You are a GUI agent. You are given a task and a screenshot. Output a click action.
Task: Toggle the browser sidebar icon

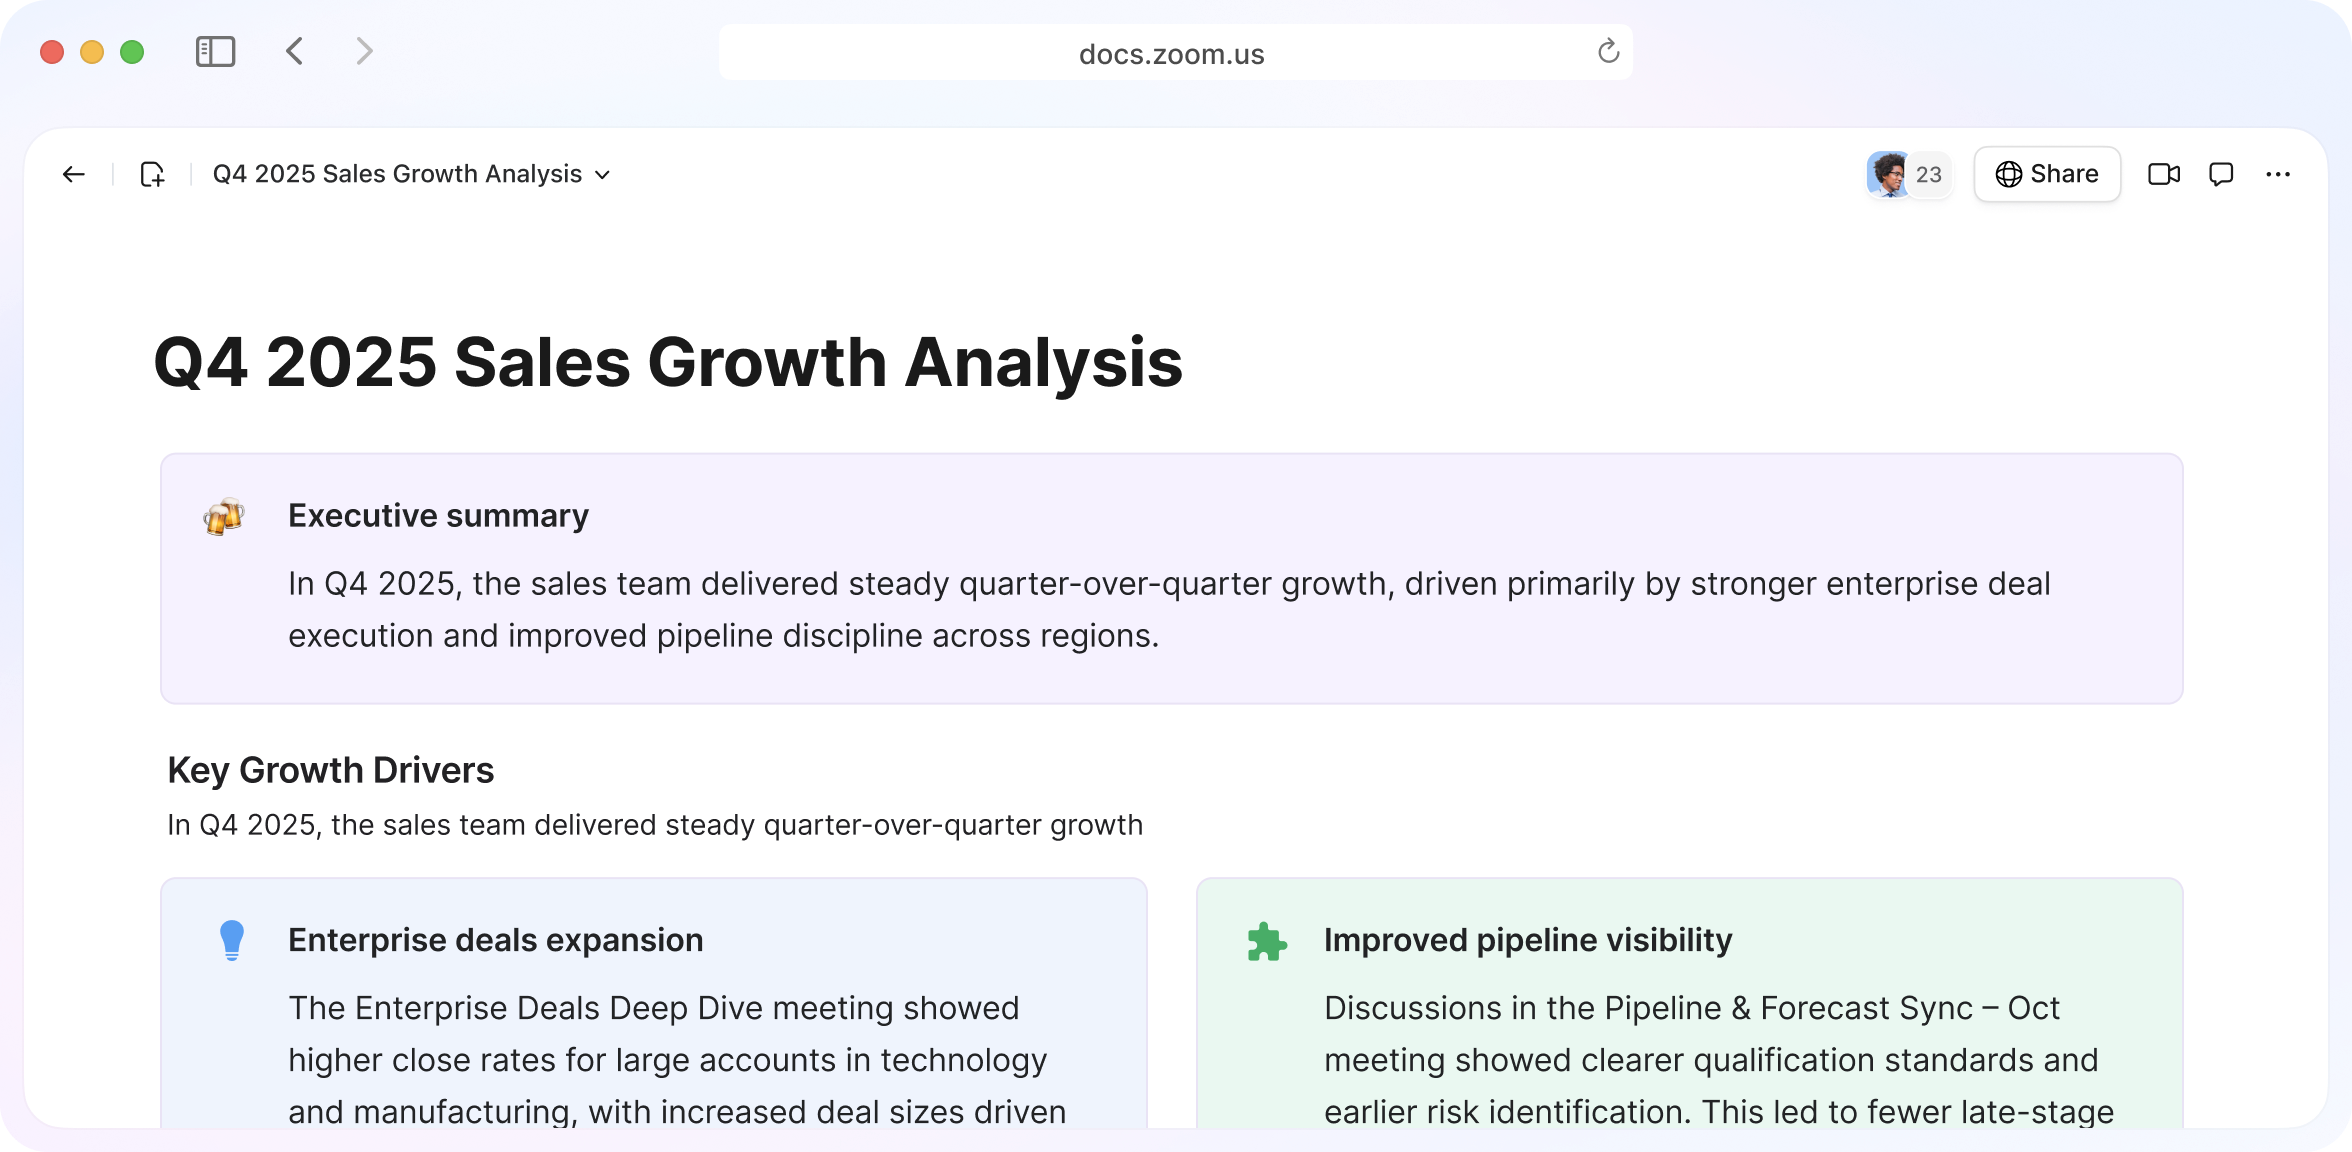(215, 52)
